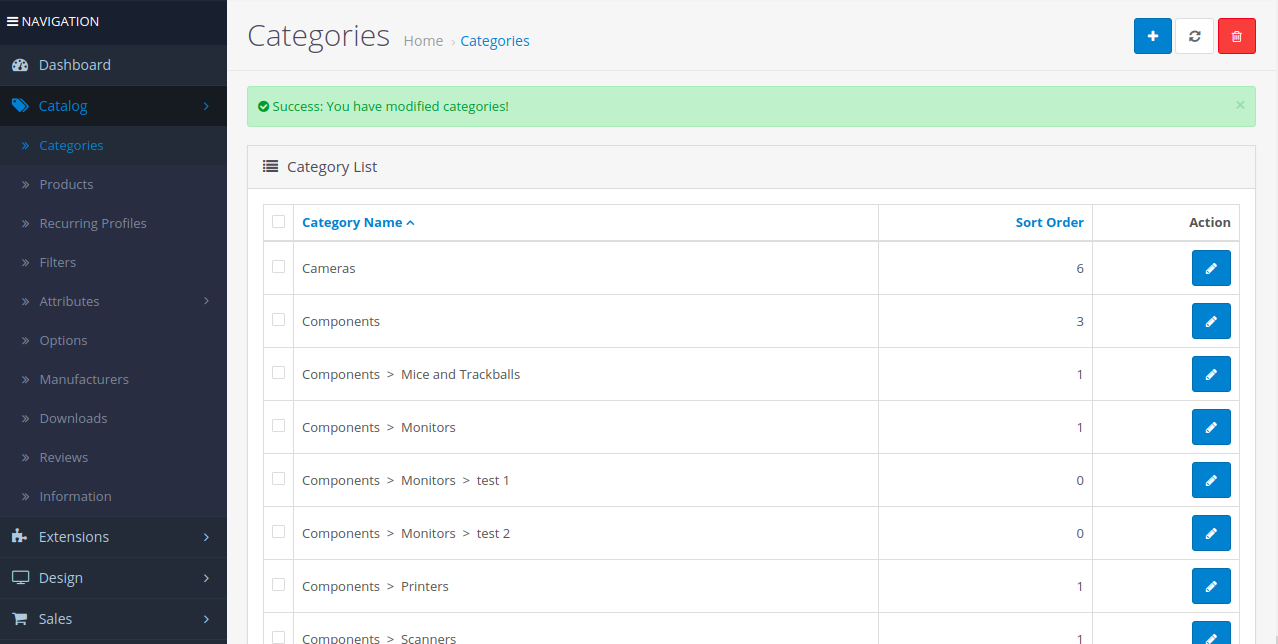Expand the Catalog menu in the sidebar
Screen dimensions: 1278x644
click(62, 105)
